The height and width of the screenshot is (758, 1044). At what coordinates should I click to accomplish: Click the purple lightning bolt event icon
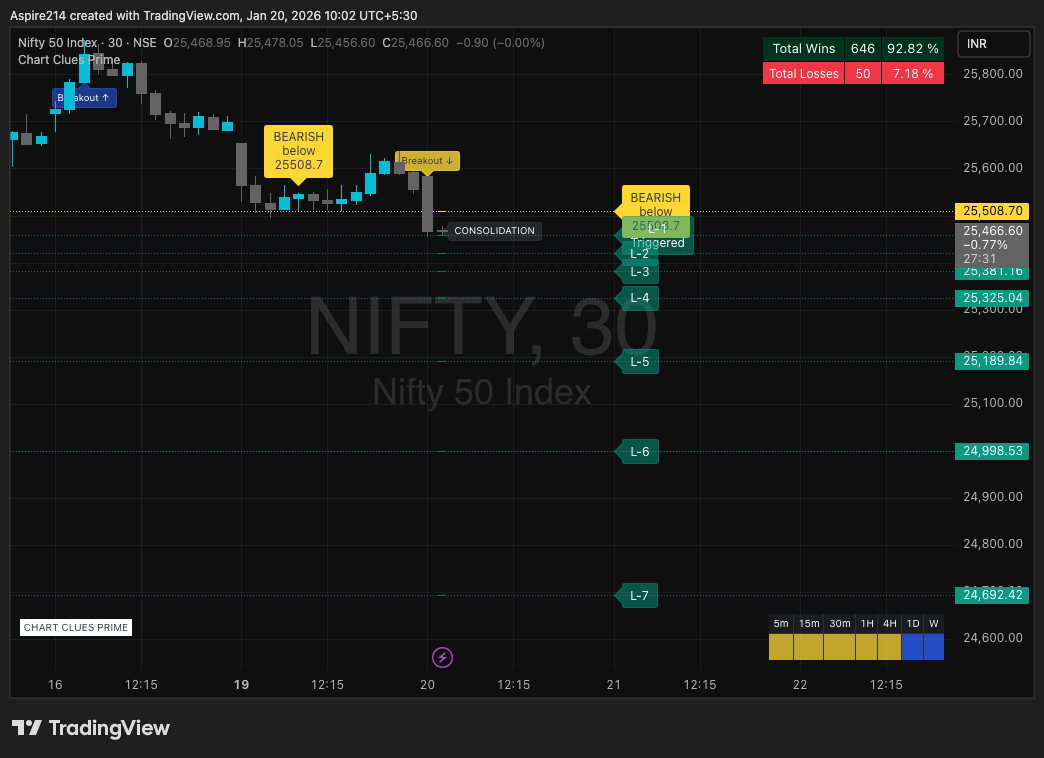click(x=442, y=657)
